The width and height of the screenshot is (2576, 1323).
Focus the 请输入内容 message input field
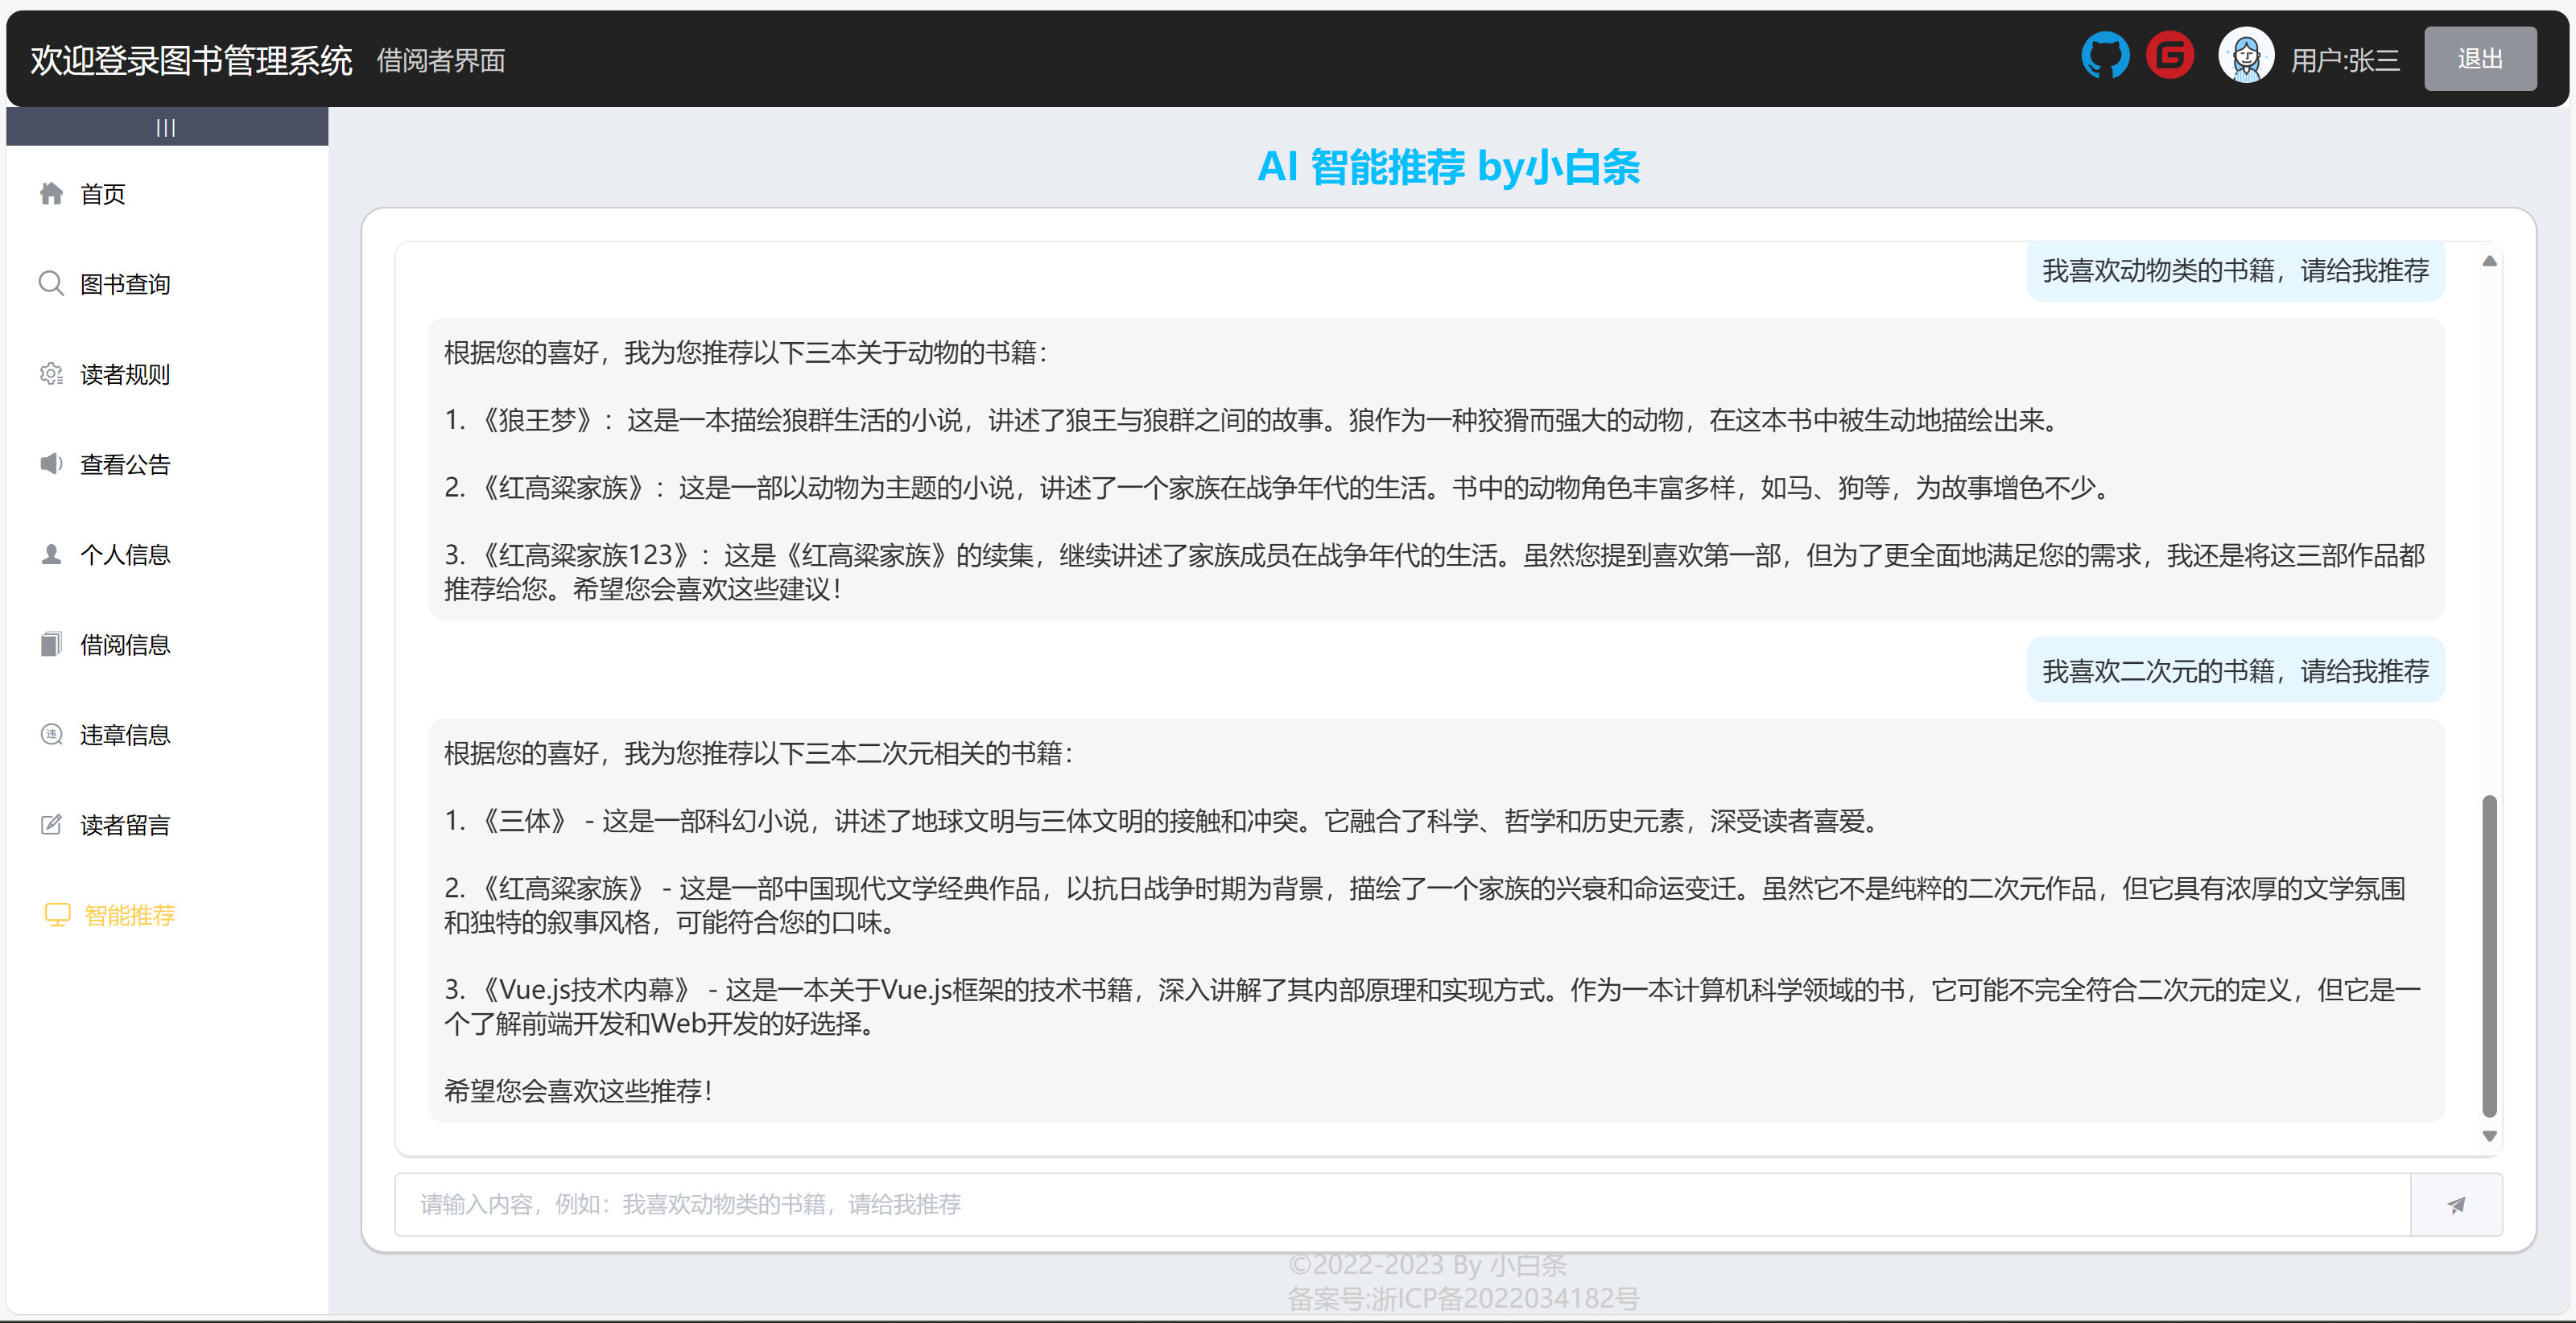pyautogui.click(x=1400, y=1204)
